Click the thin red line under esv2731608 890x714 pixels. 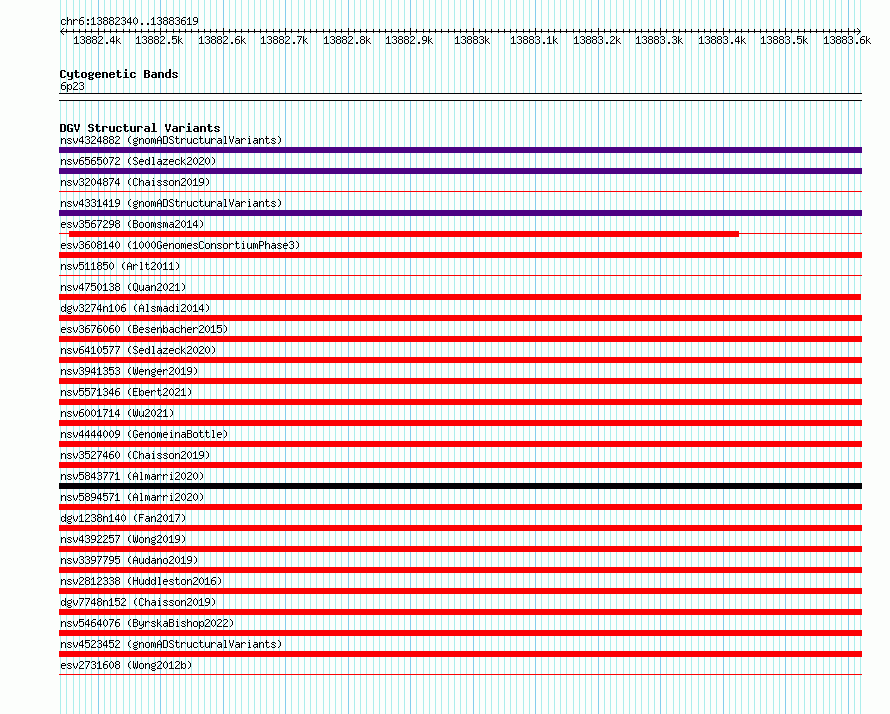tap(460, 675)
